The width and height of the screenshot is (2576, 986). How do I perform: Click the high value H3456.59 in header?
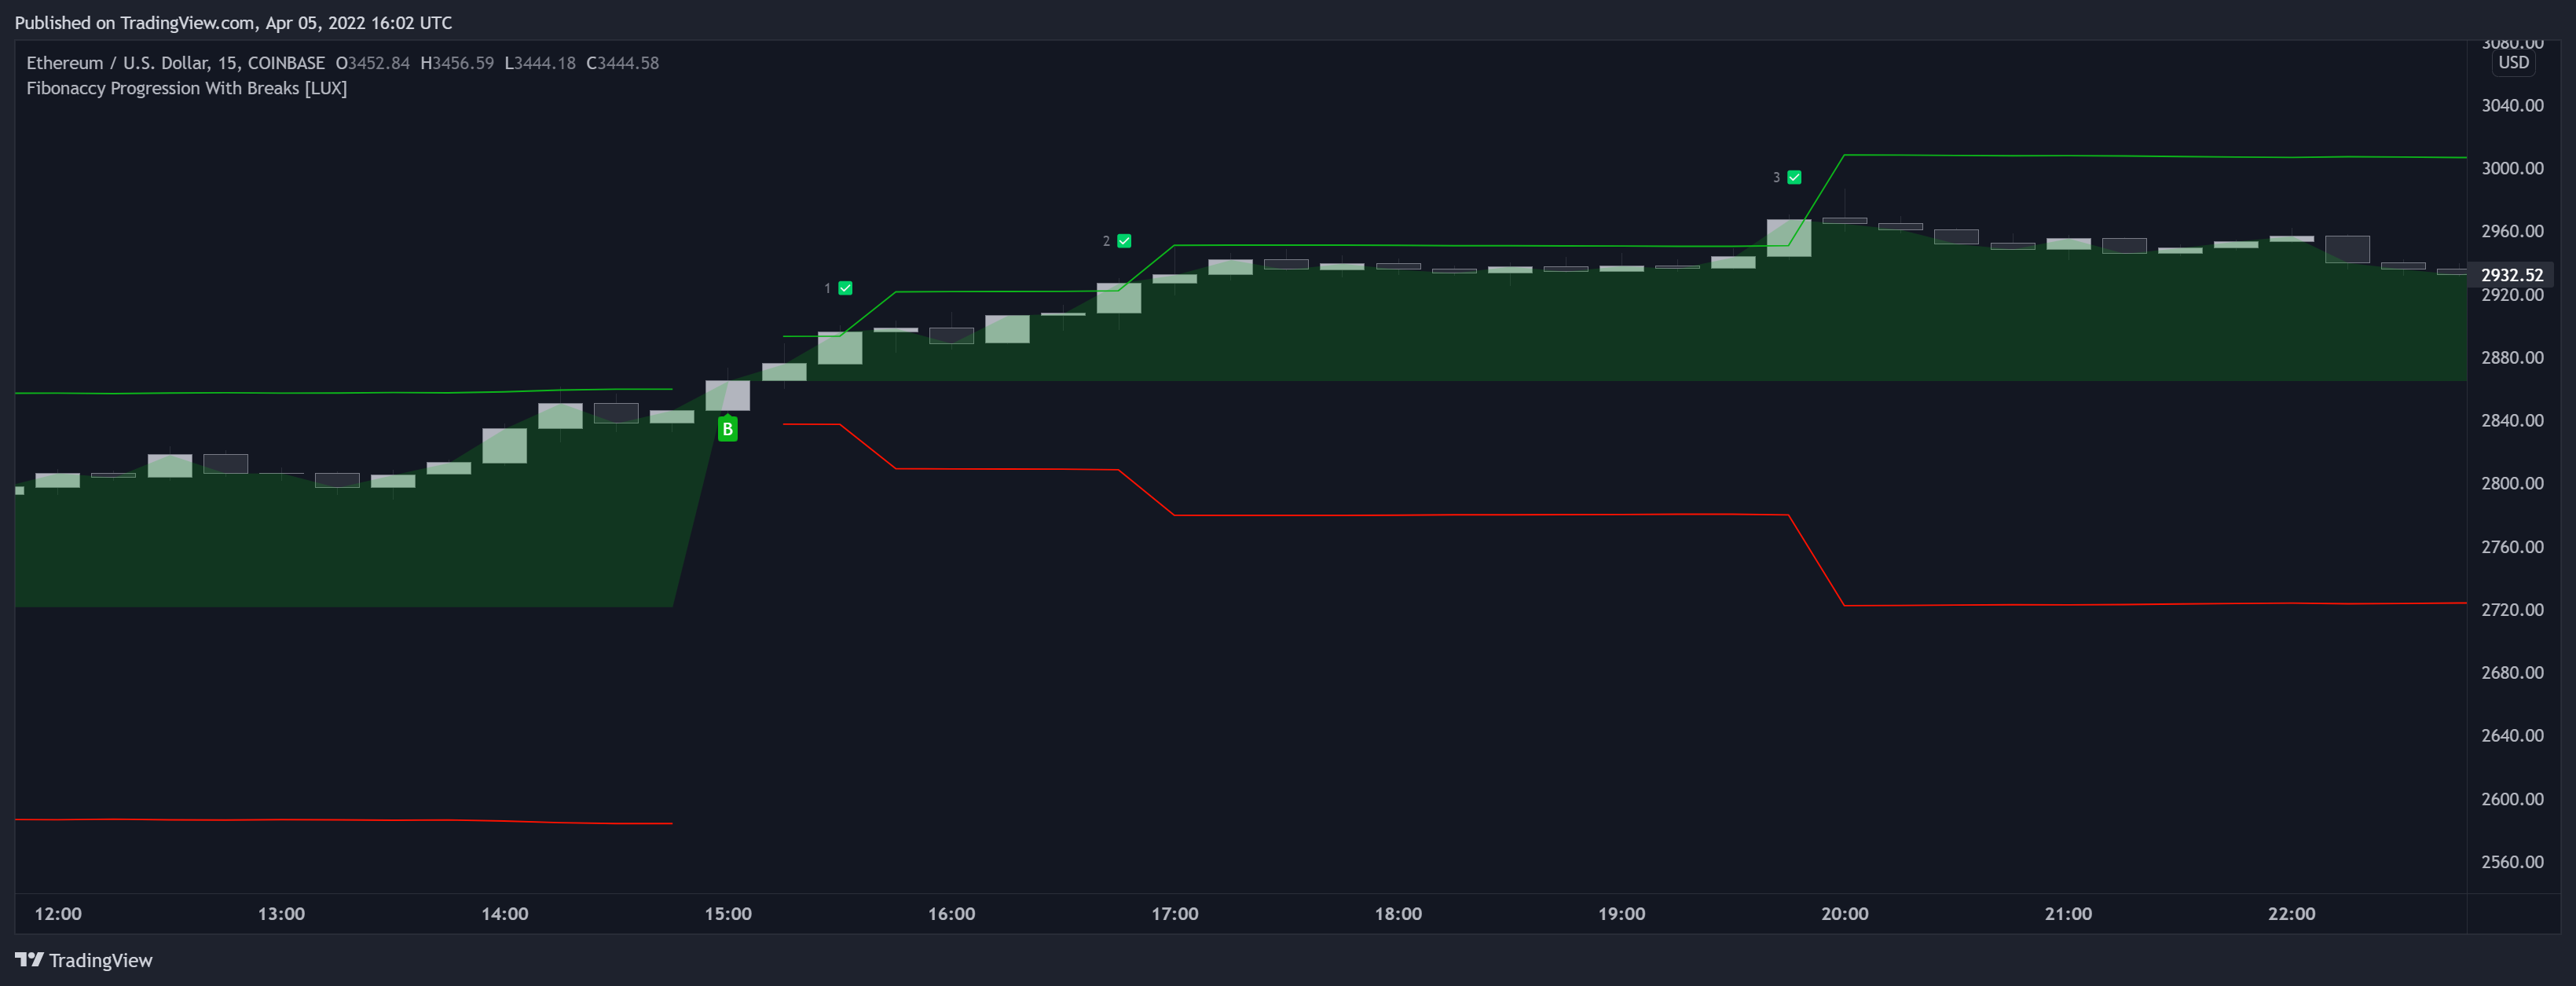pos(457,63)
